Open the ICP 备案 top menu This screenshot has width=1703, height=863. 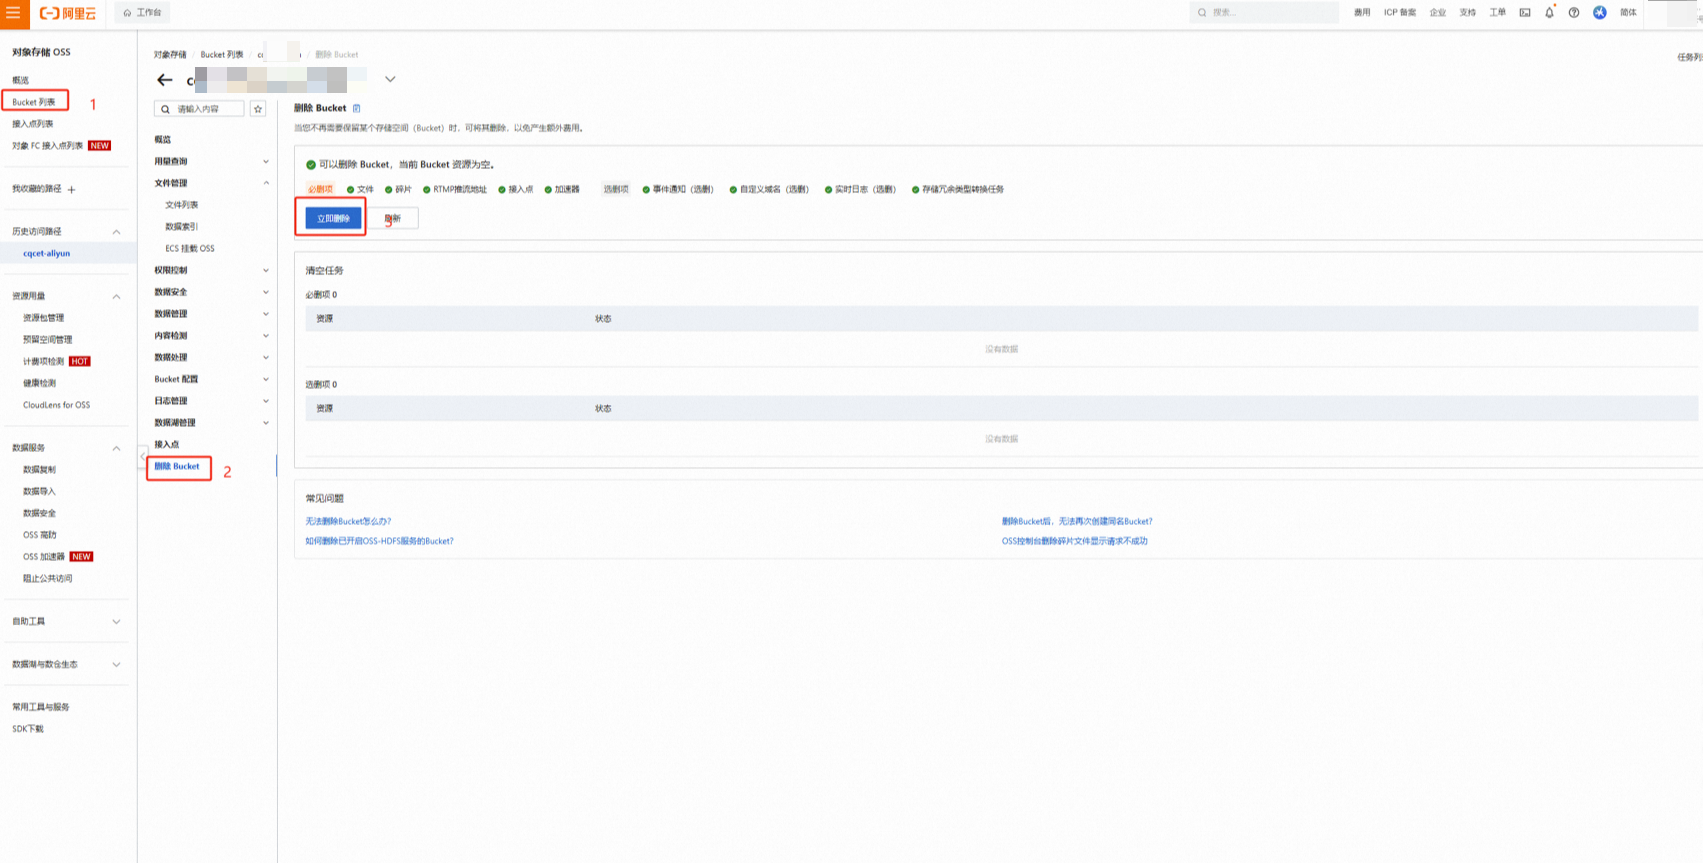(1400, 13)
